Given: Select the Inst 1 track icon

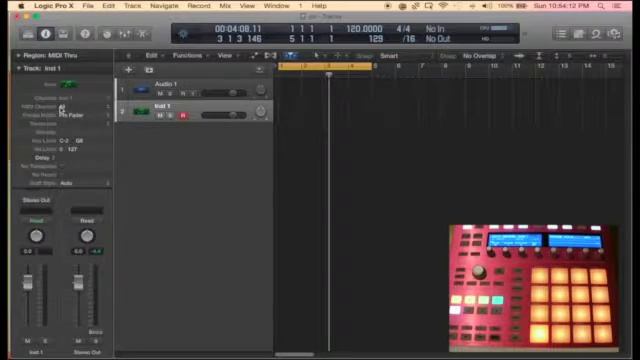Looking at the screenshot, I should tap(141, 111).
